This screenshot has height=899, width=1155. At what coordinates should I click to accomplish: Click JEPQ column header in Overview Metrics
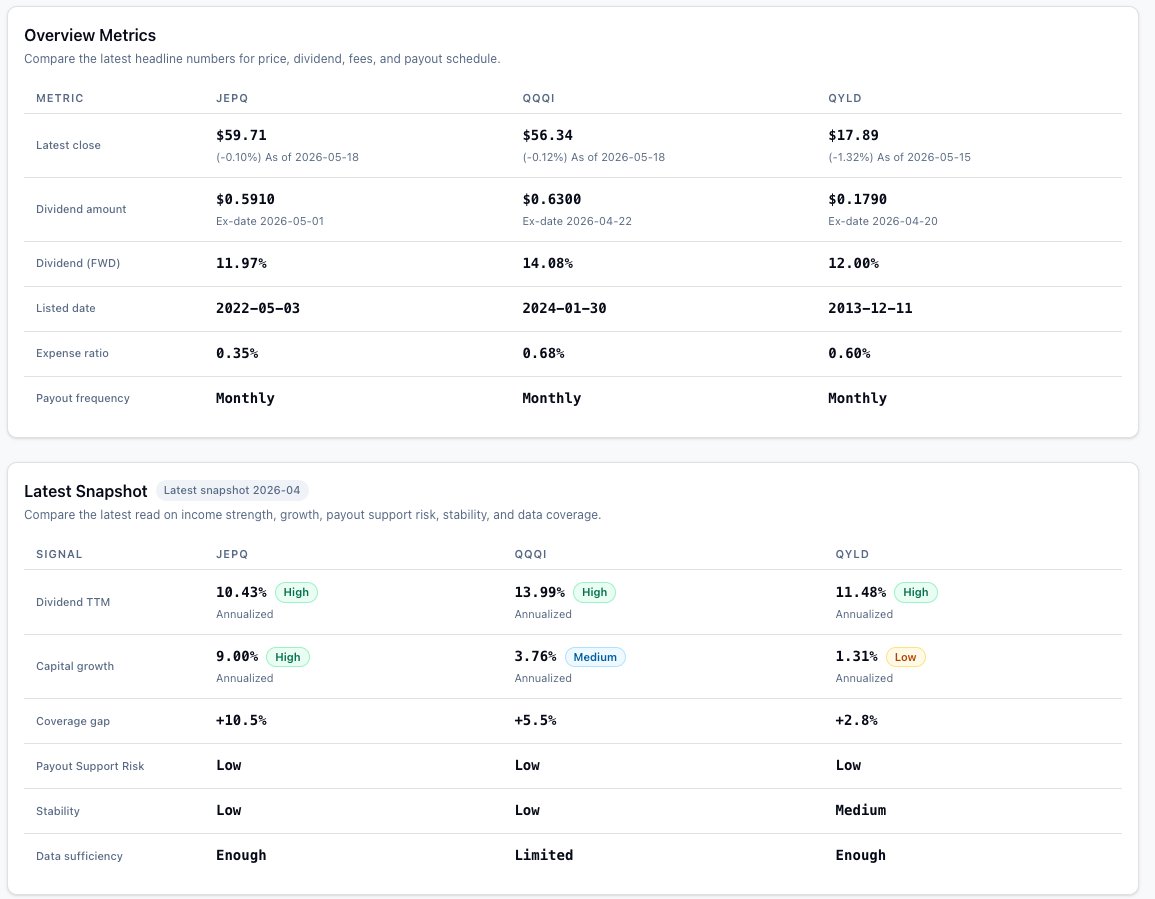point(232,98)
